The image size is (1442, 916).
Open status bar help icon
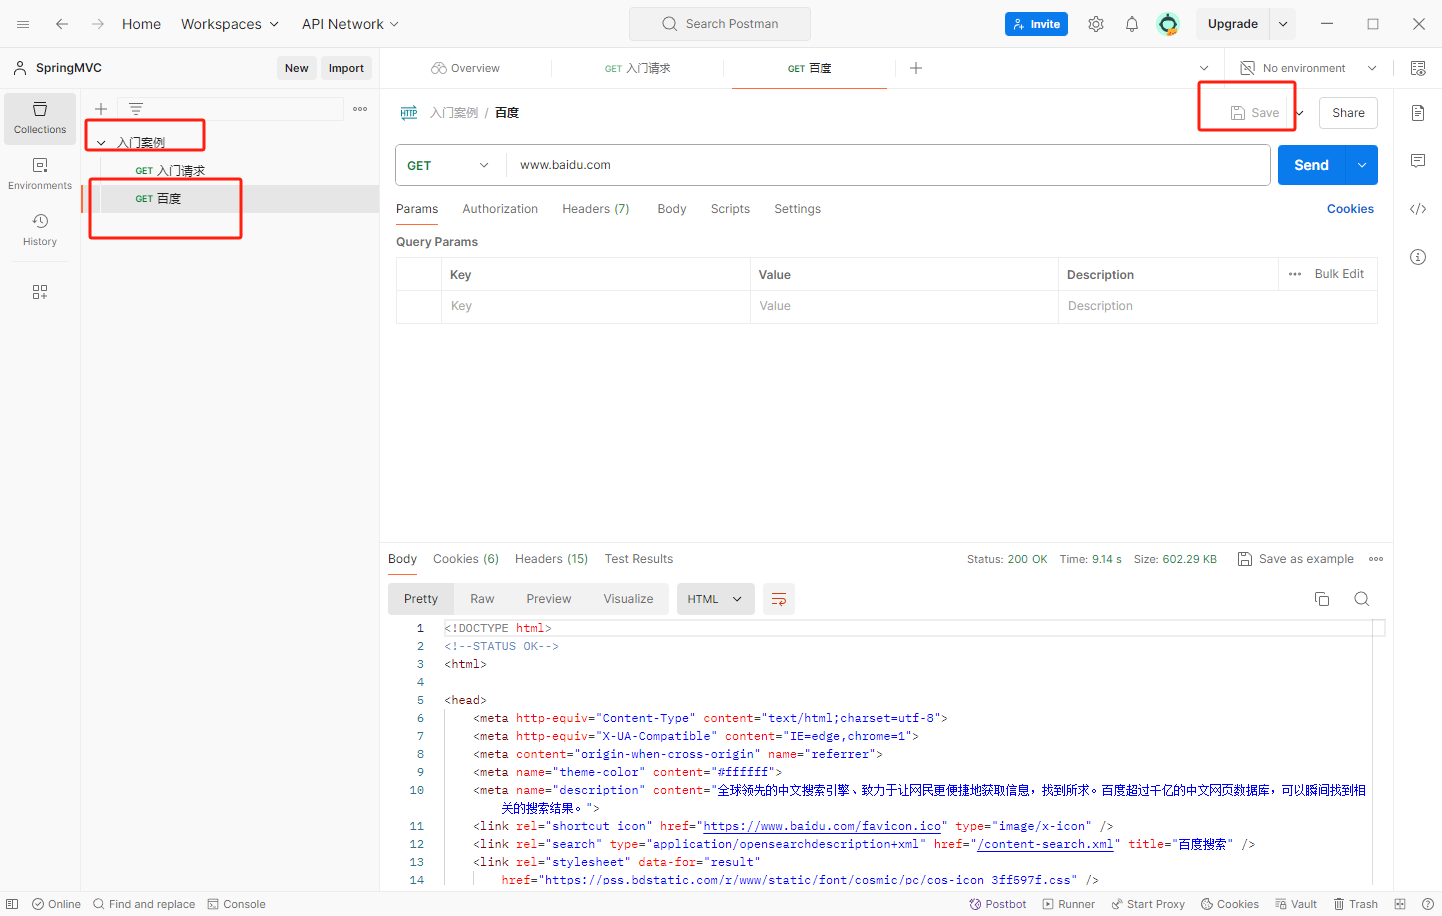(x=1428, y=904)
